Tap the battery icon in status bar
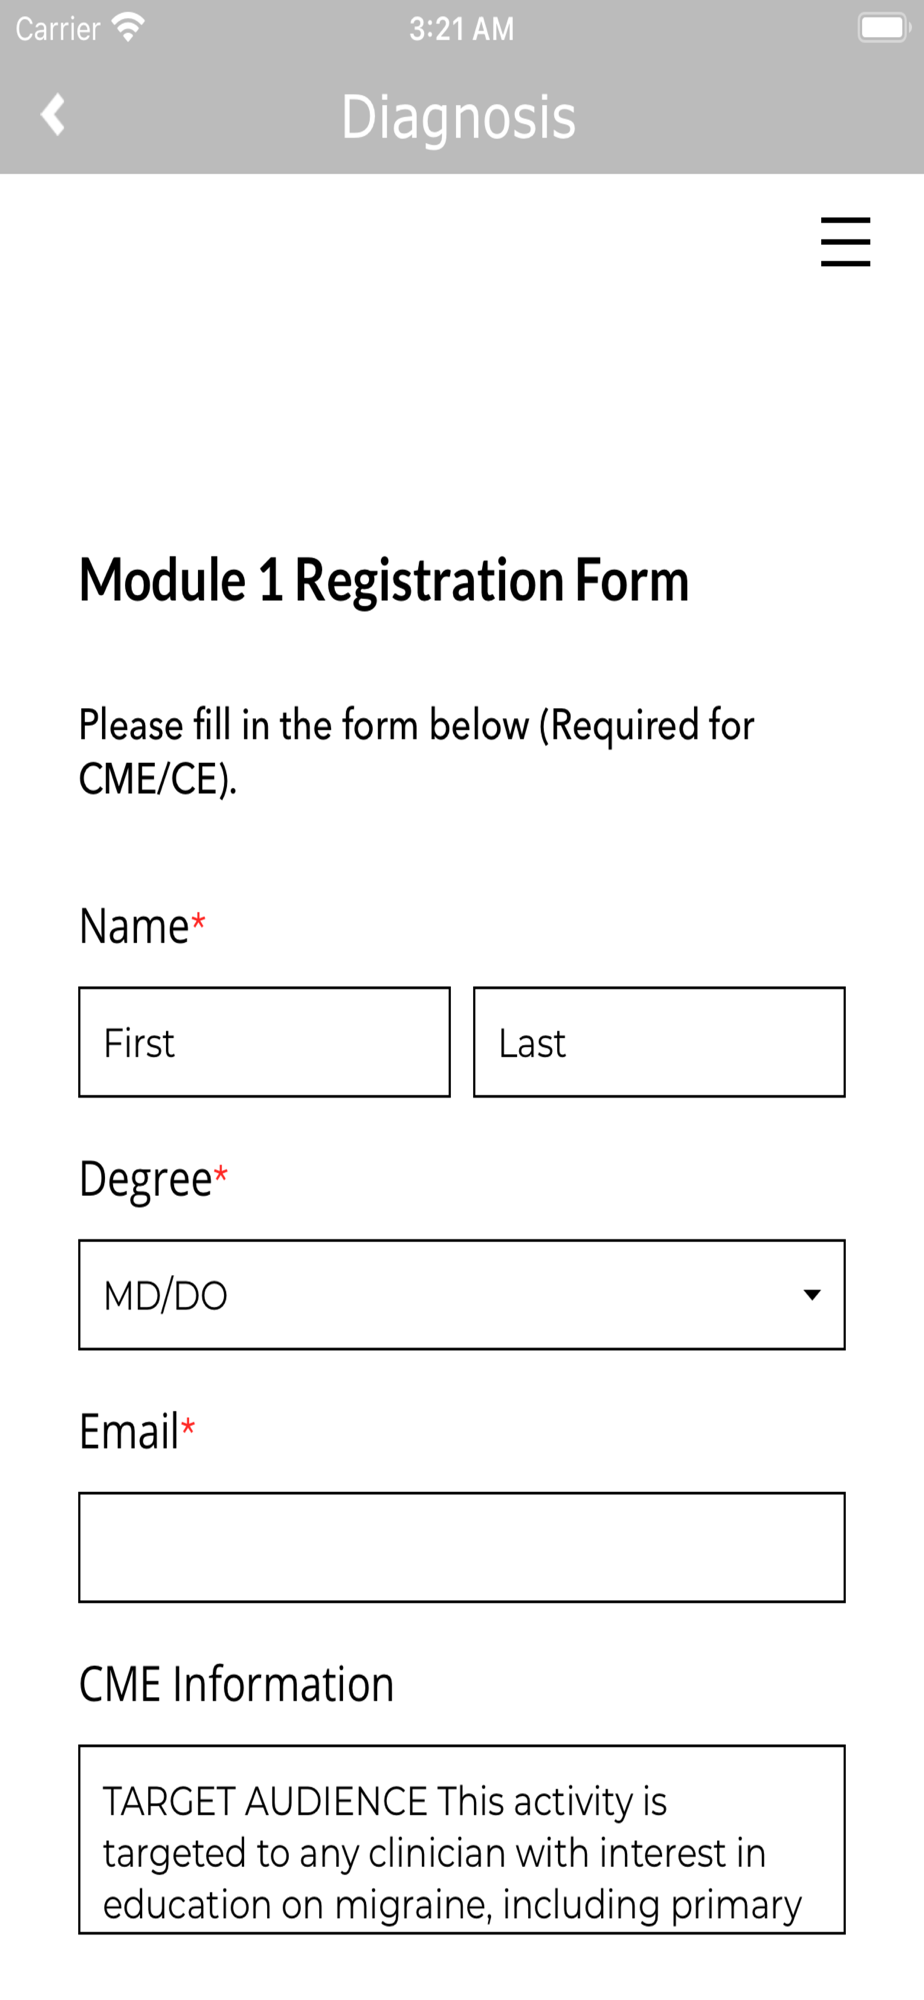 tap(883, 28)
